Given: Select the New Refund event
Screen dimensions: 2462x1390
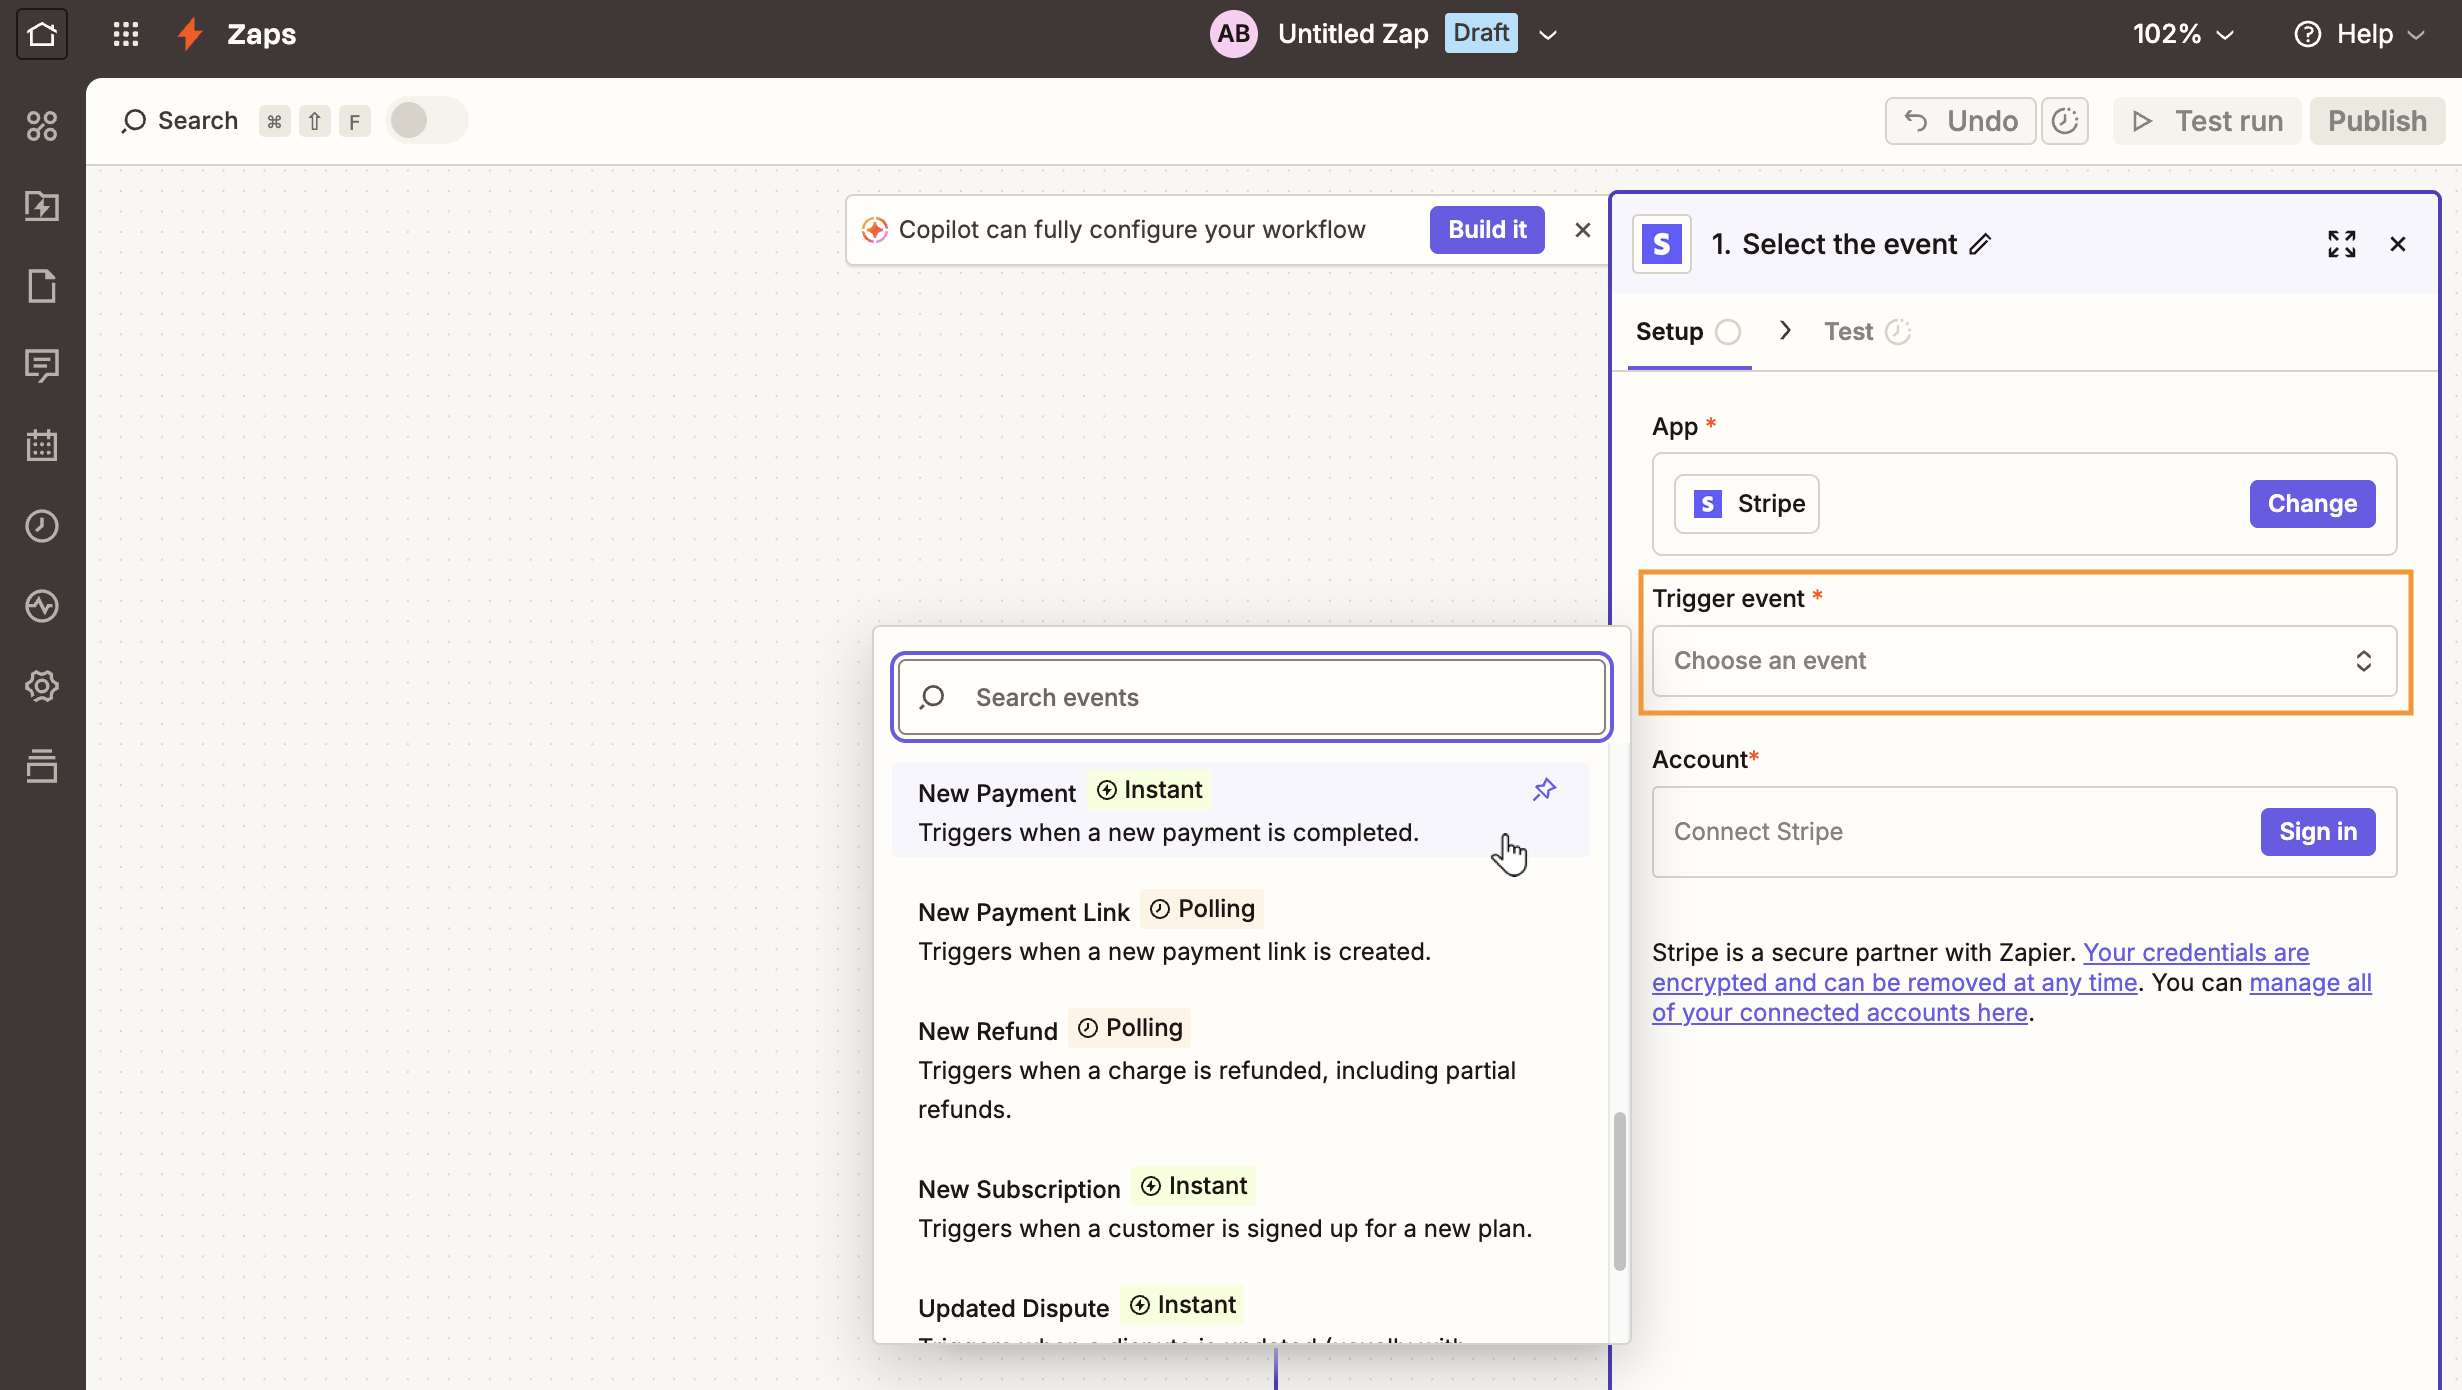Looking at the screenshot, I should click(x=1240, y=1068).
